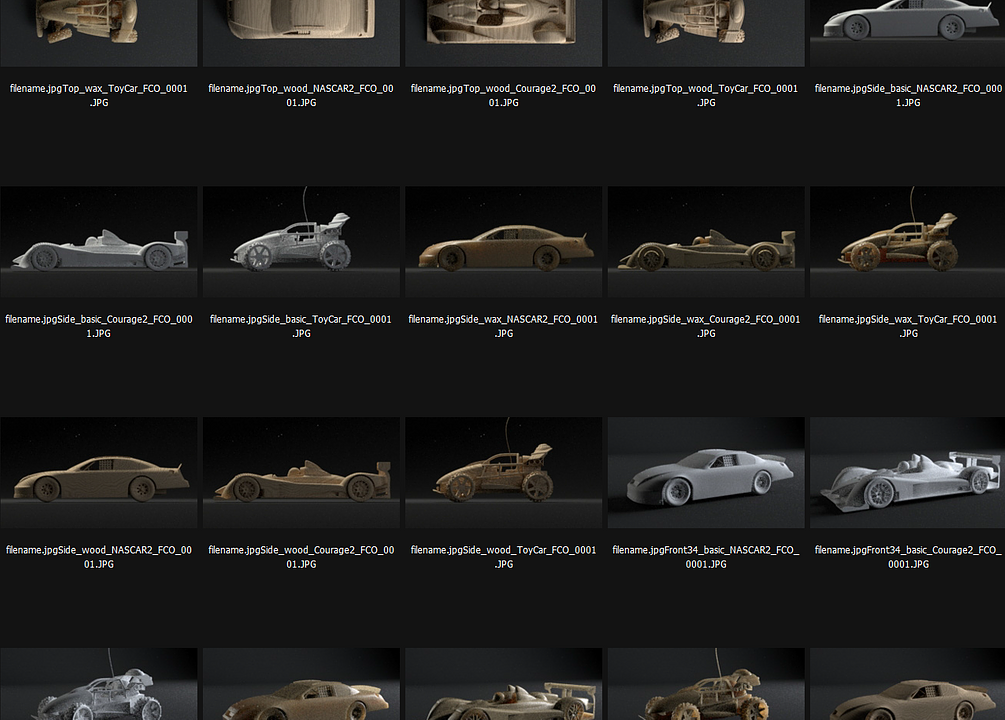Select the Side_basic_Courage2 race car thumbnail
This screenshot has width=1005, height=720.
[x=98, y=241]
